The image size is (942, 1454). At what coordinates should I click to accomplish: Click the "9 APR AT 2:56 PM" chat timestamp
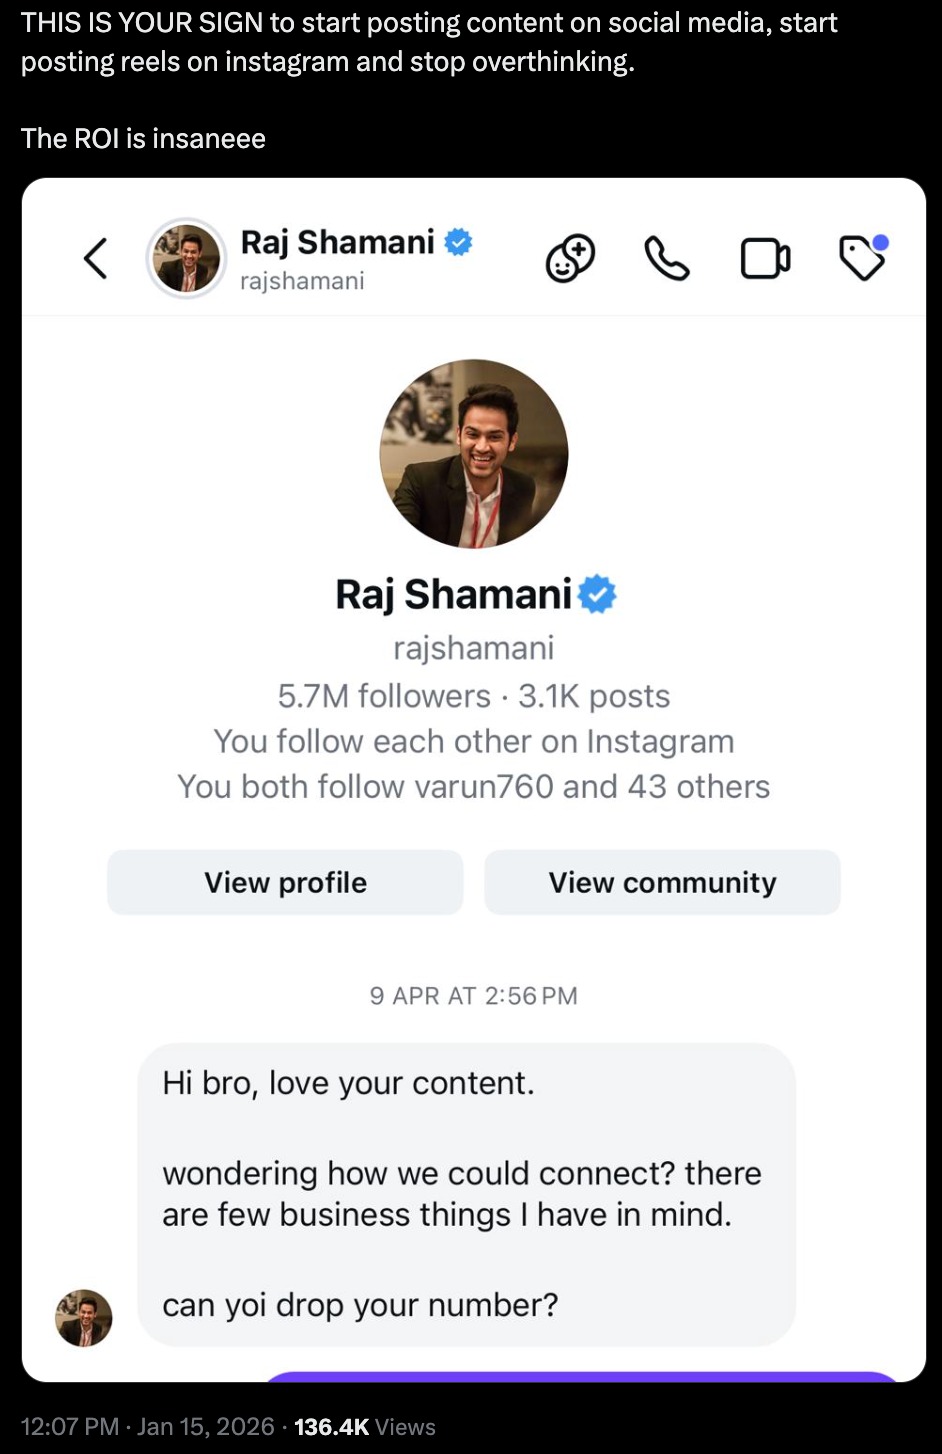pyautogui.click(x=474, y=996)
